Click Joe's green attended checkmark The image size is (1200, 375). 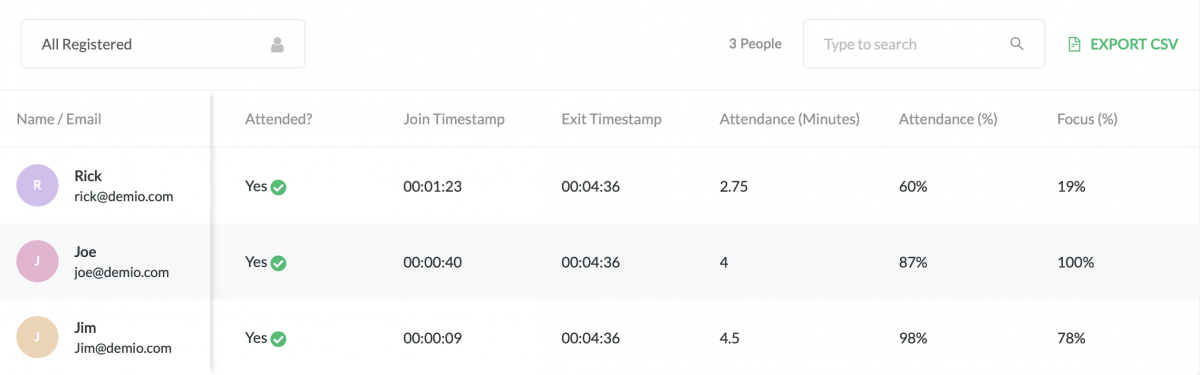[x=279, y=263]
